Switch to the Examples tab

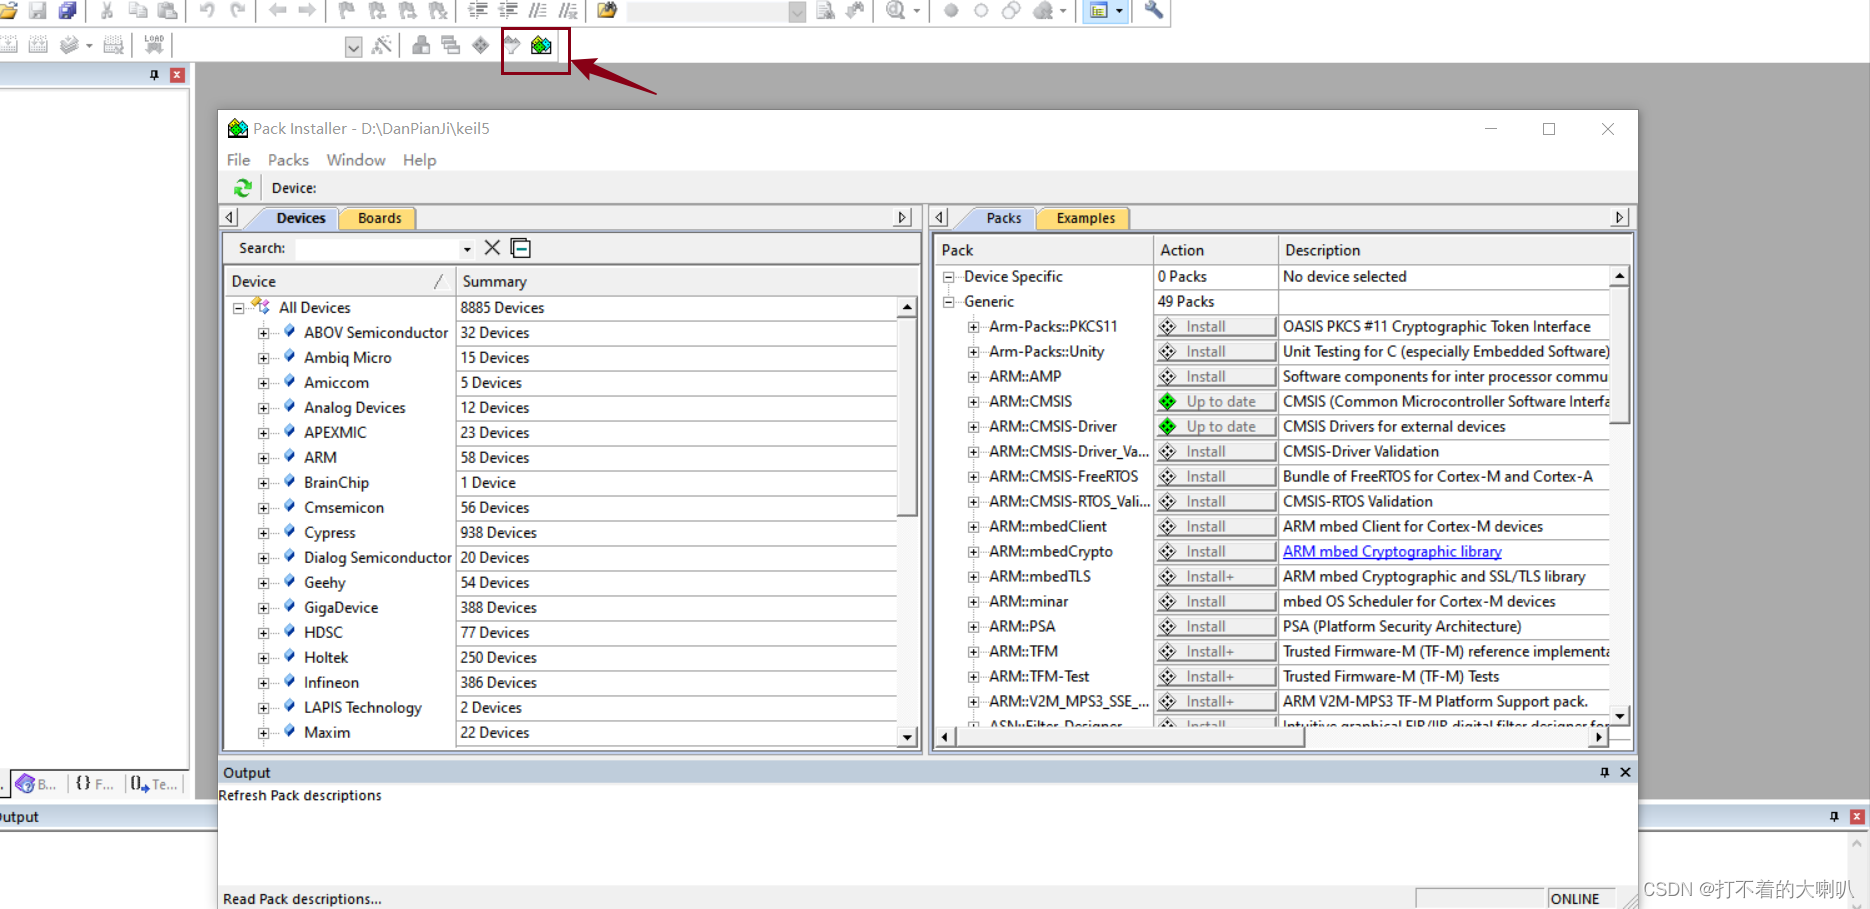coord(1085,218)
